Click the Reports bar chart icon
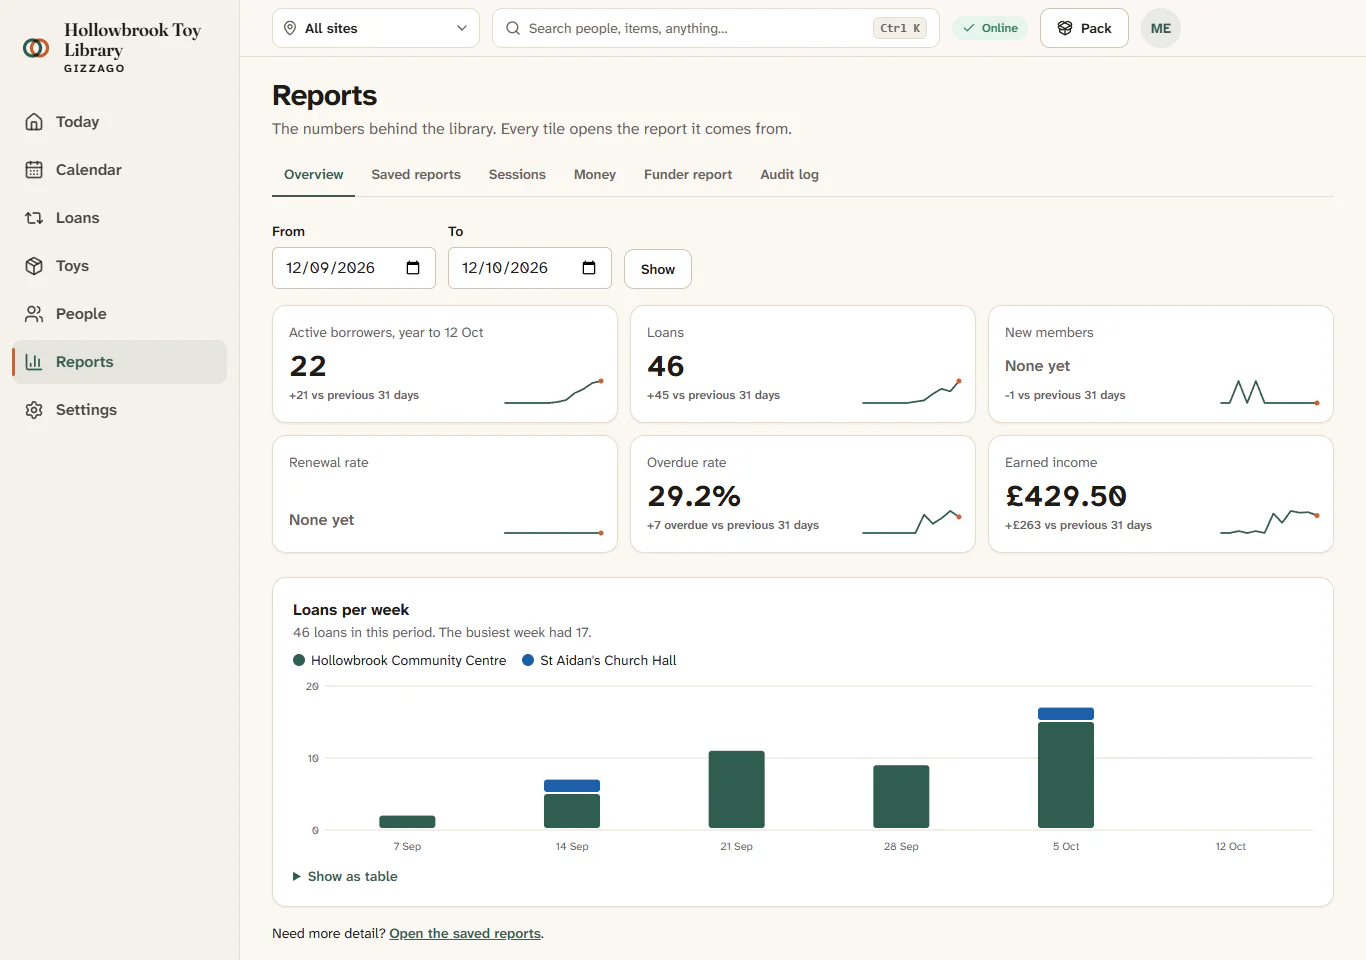The width and height of the screenshot is (1366, 960). click(34, 362)
